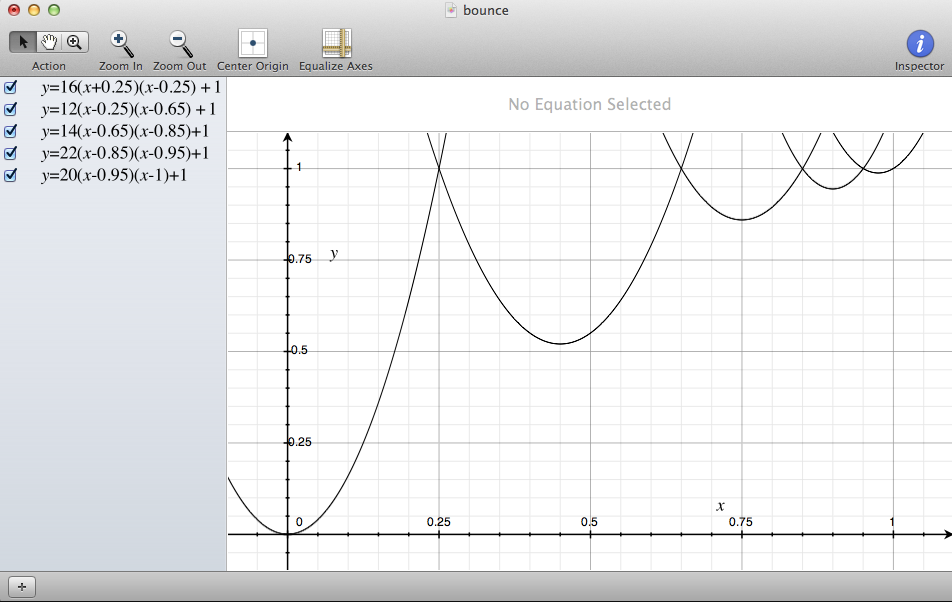Image resolution: width=952 pixels, height=602 pixels.
Task: Hide the y=14(x-0.65)(x-0.85)+1 curve
Action: coord(11,131)
